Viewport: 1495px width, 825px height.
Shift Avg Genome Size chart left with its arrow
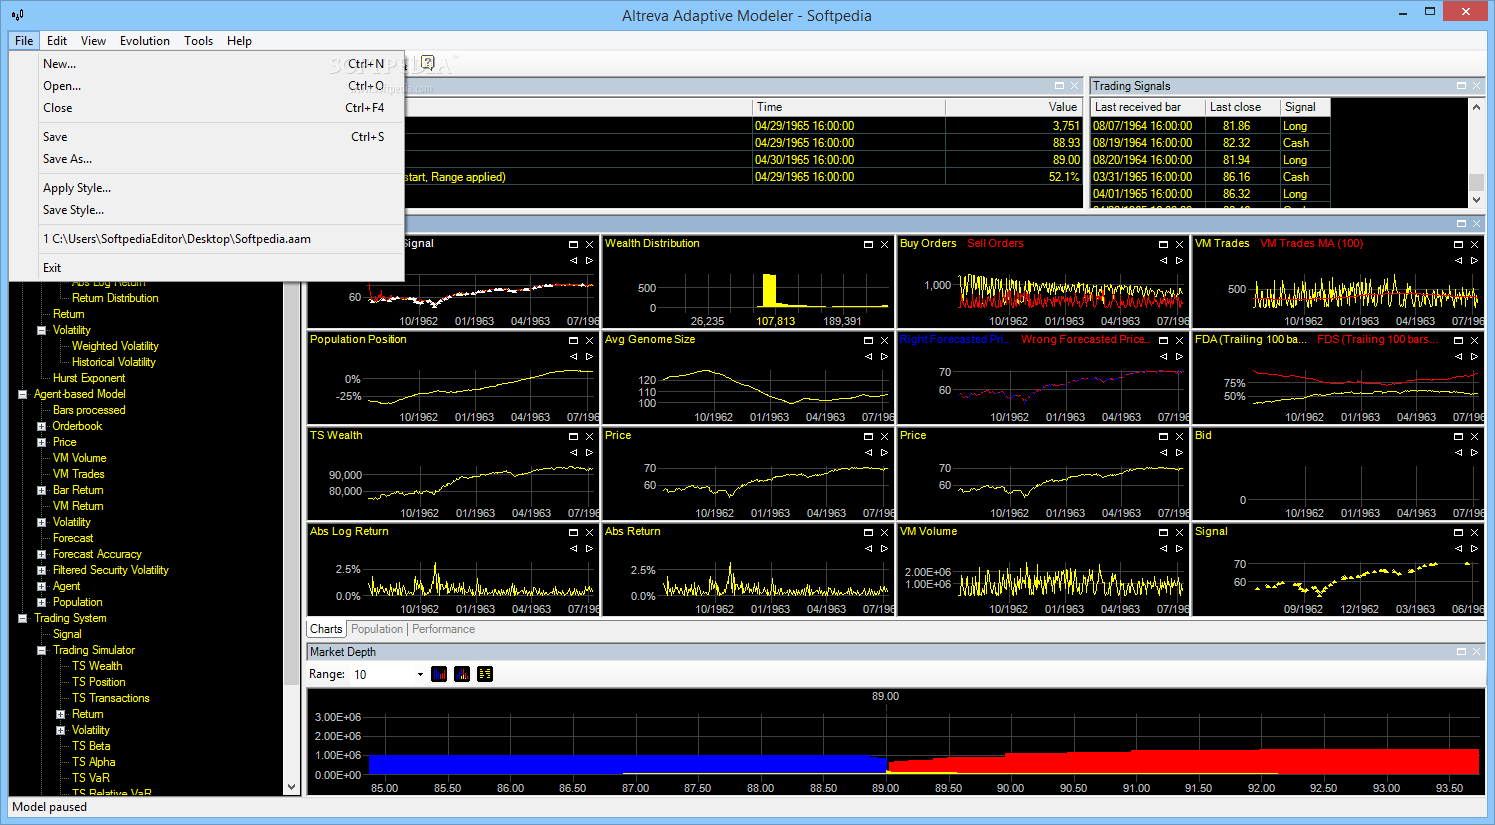869,356
